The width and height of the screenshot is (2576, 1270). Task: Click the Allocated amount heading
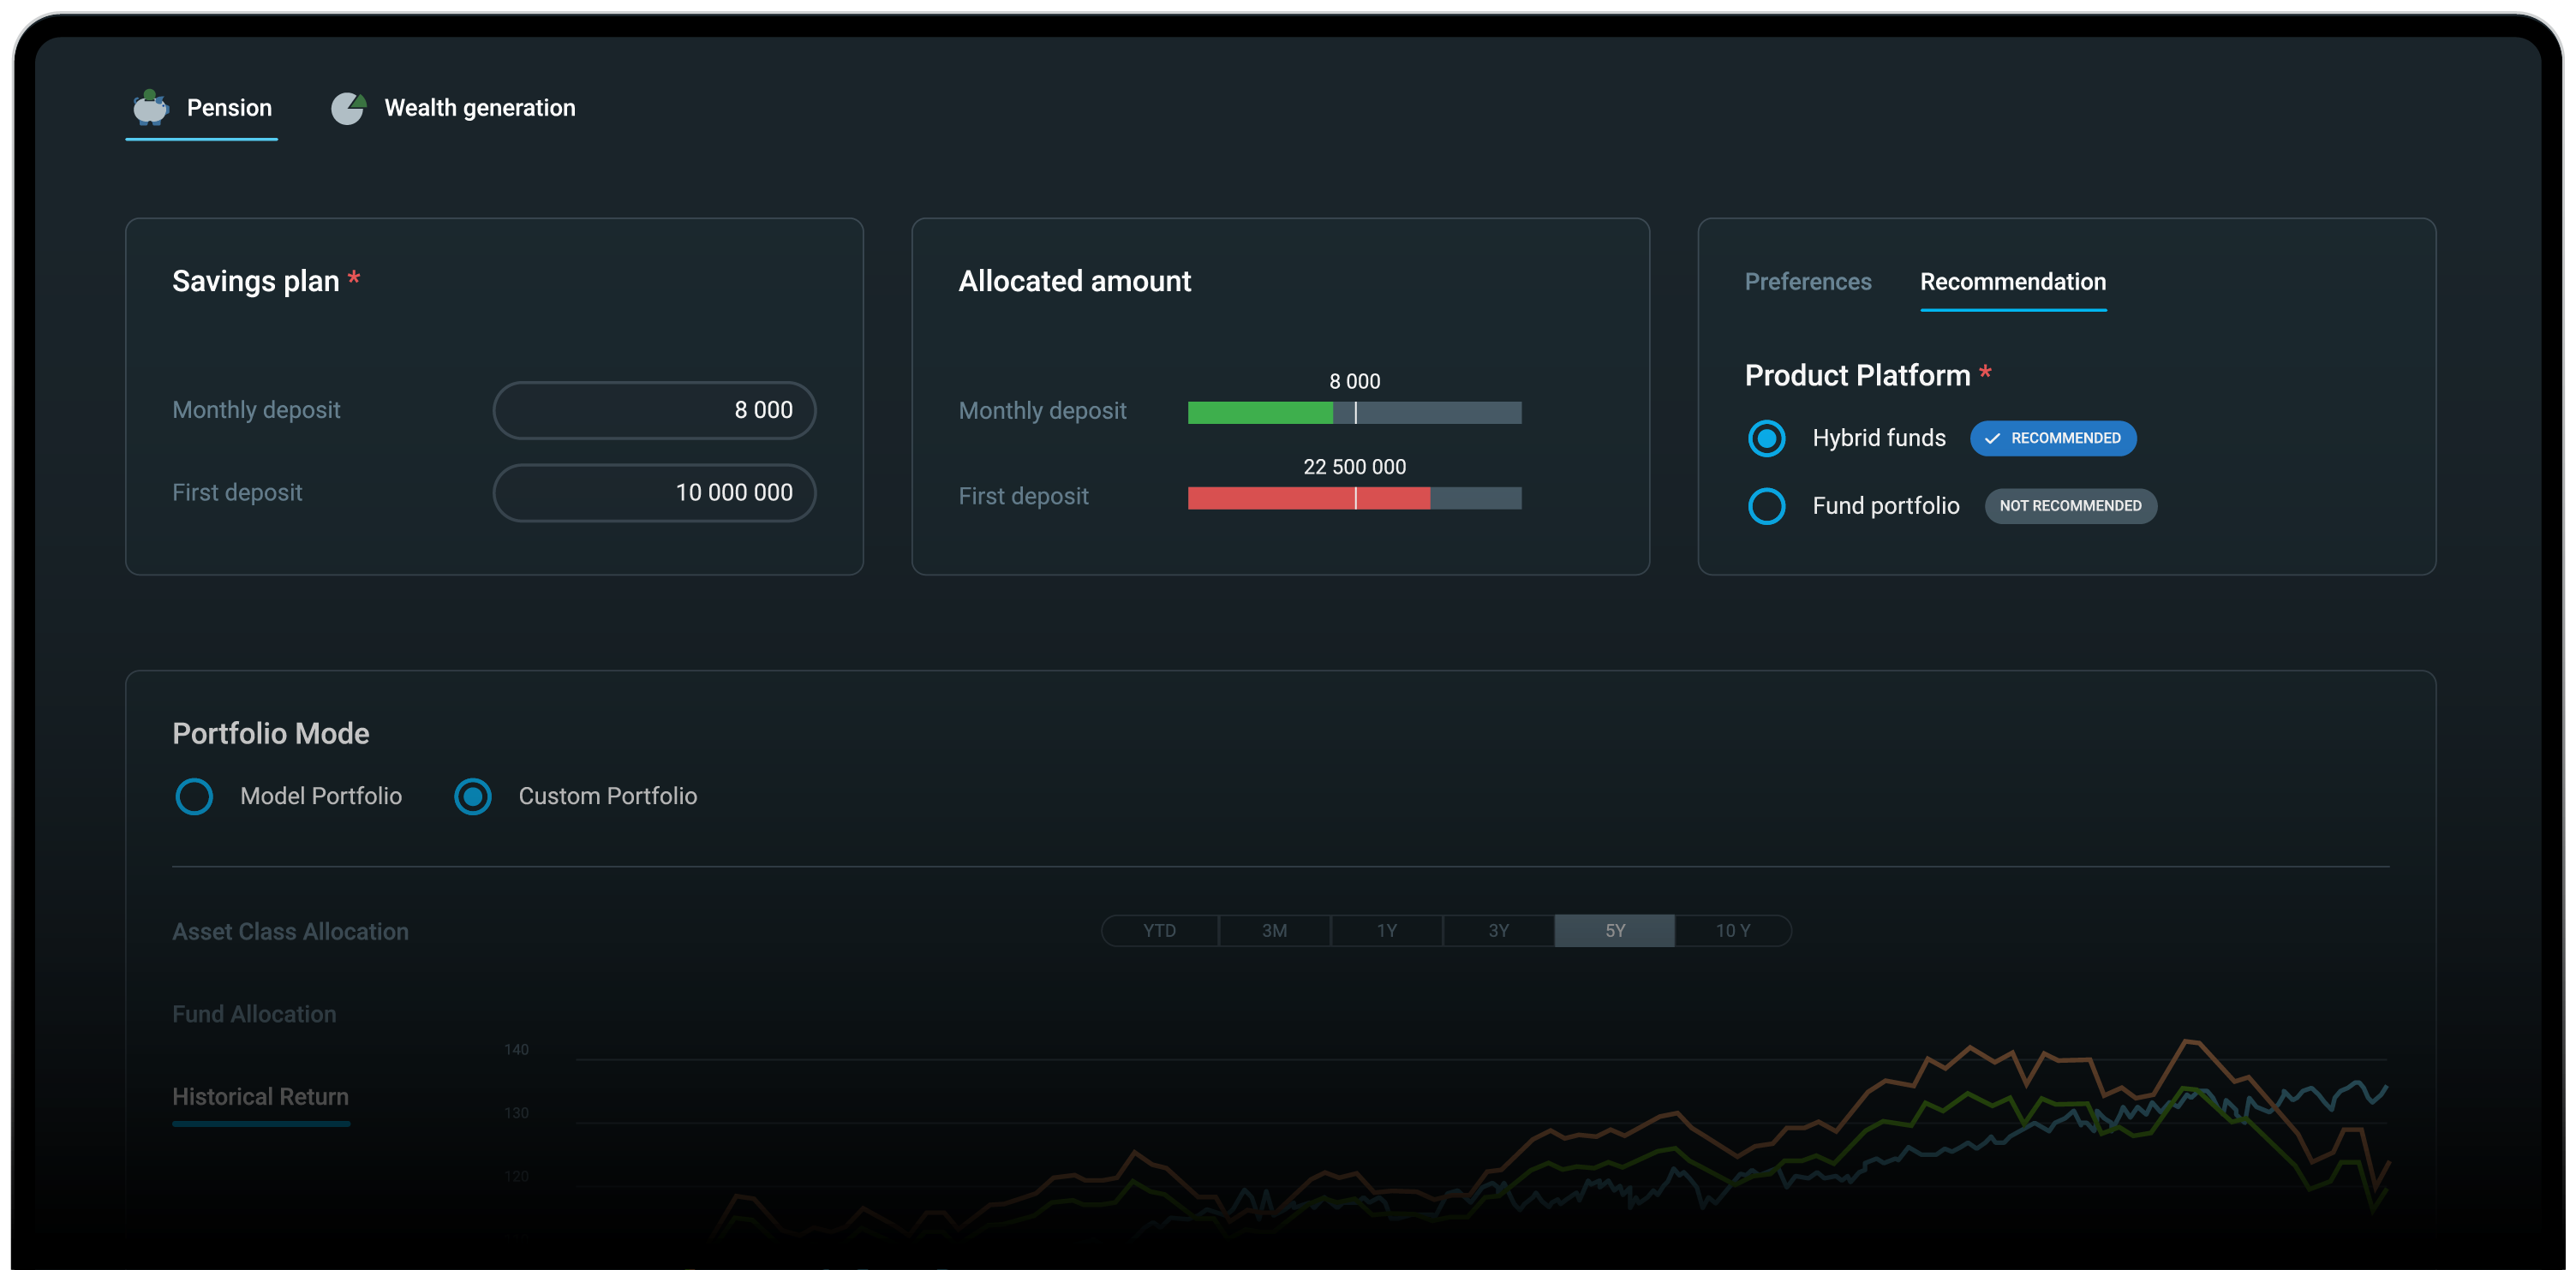coord(1075,281)
